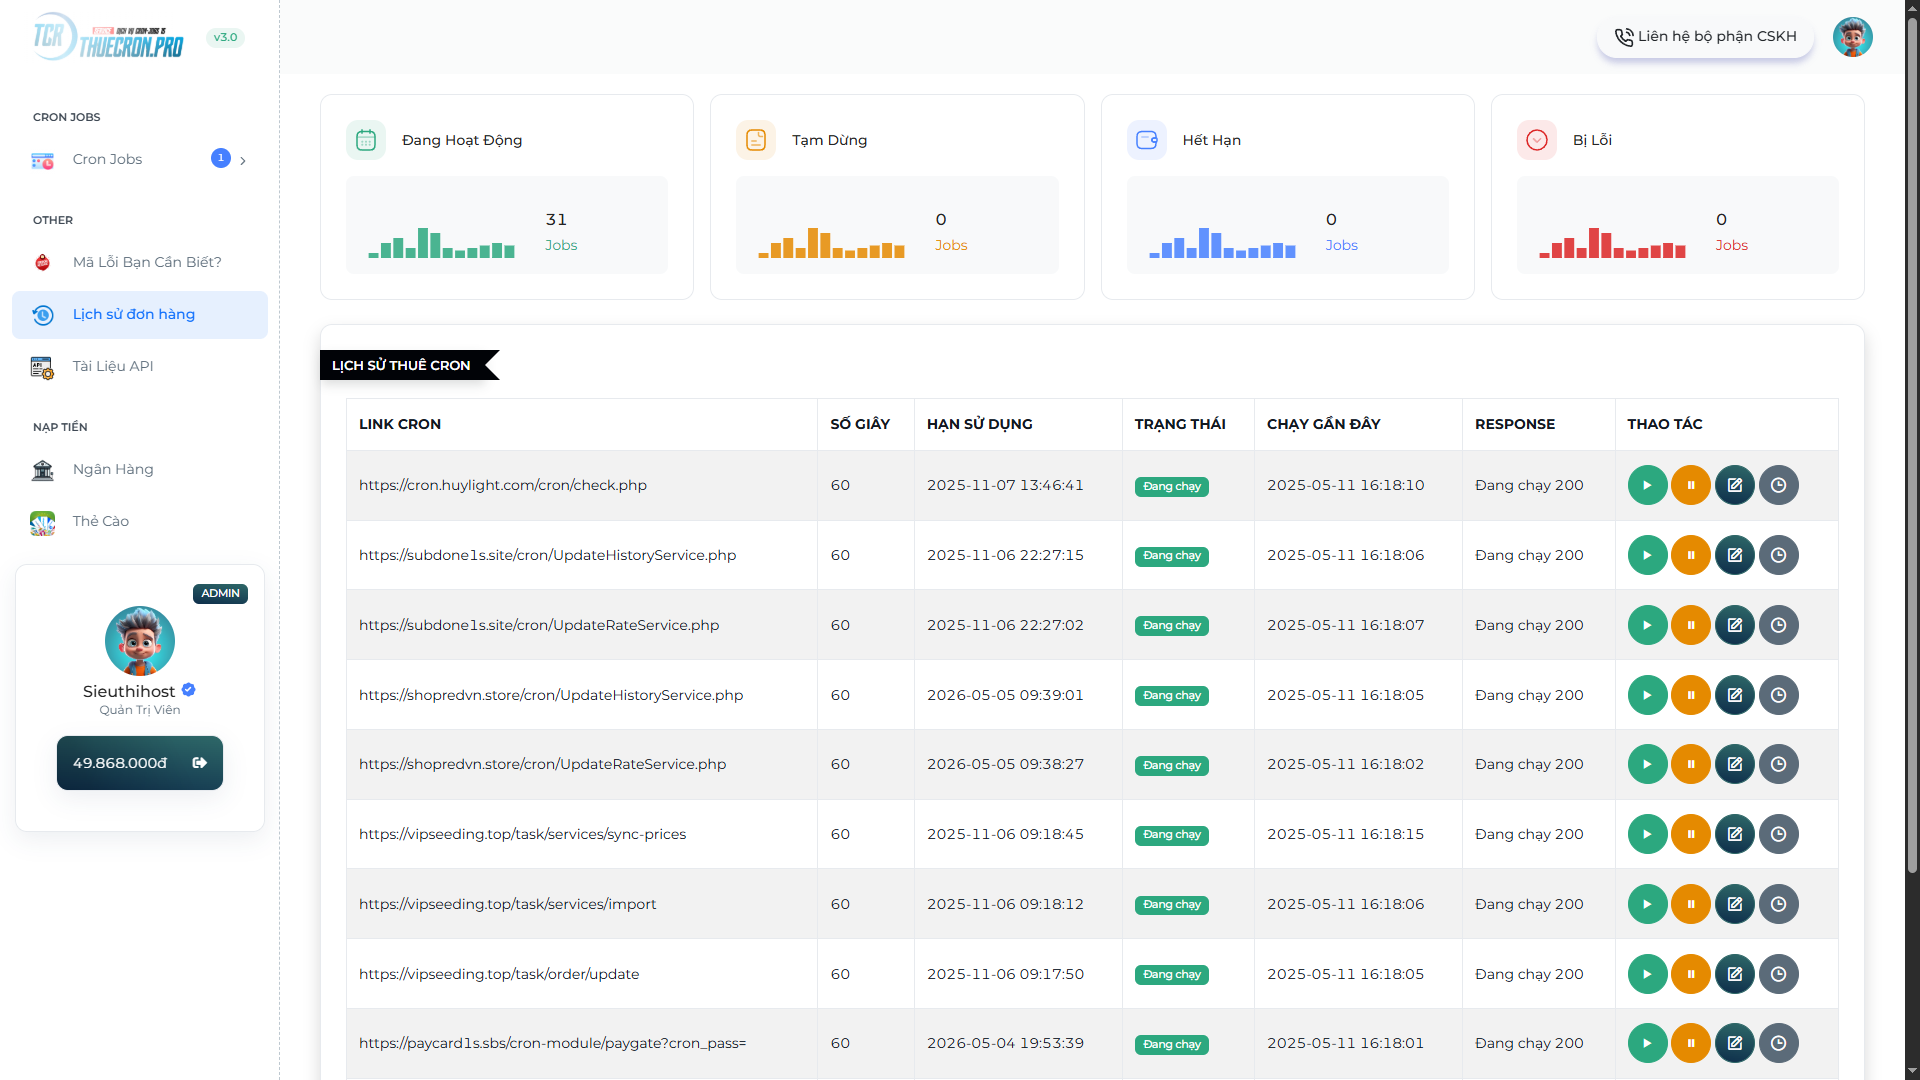The height and width of the screenshot is (1080, 1920).
Task: Select the Tạm Dừng status card
Action: [x=896, y=196]
